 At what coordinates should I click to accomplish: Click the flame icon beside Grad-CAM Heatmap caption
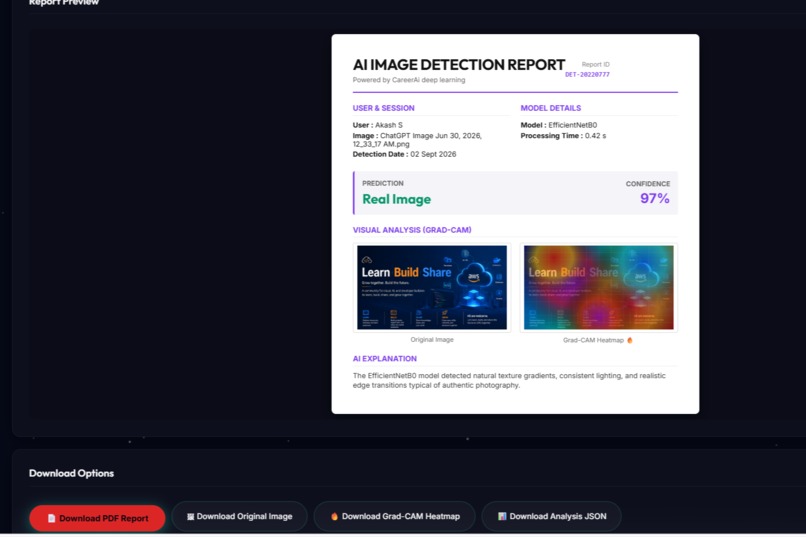(x=630, y=340)
